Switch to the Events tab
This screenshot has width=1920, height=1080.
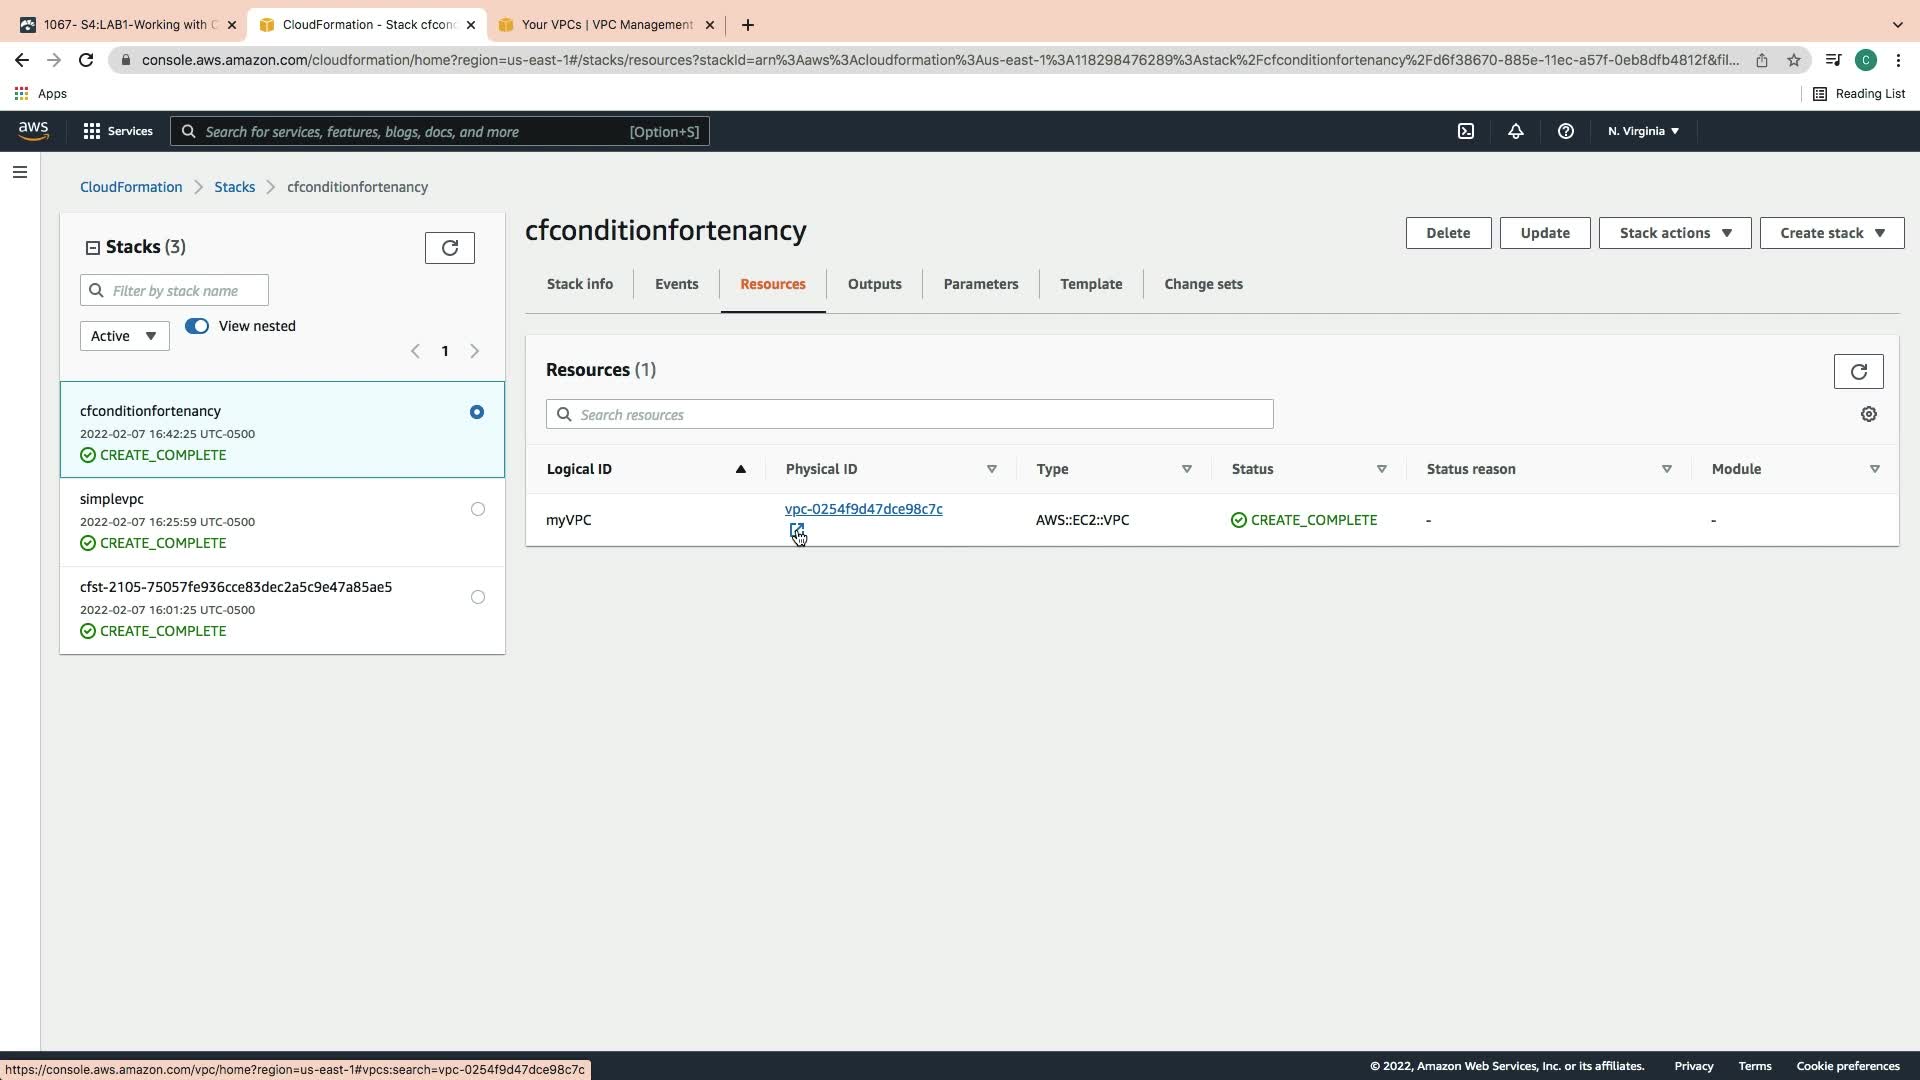click(x=676, y=284)
